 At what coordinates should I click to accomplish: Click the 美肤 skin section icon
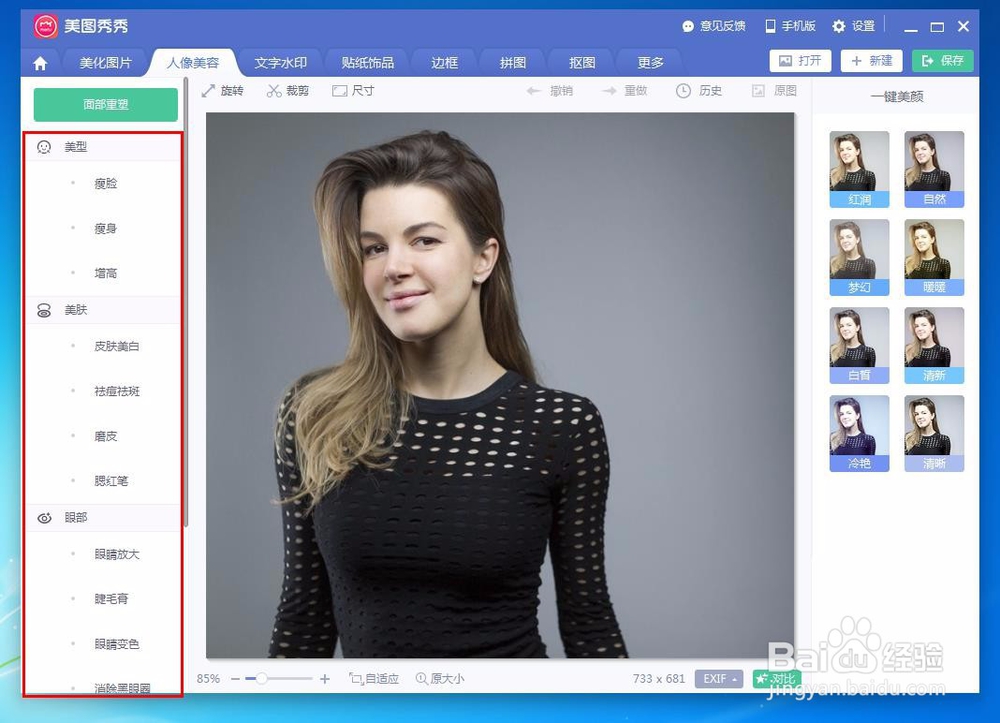tap(44, 310)
